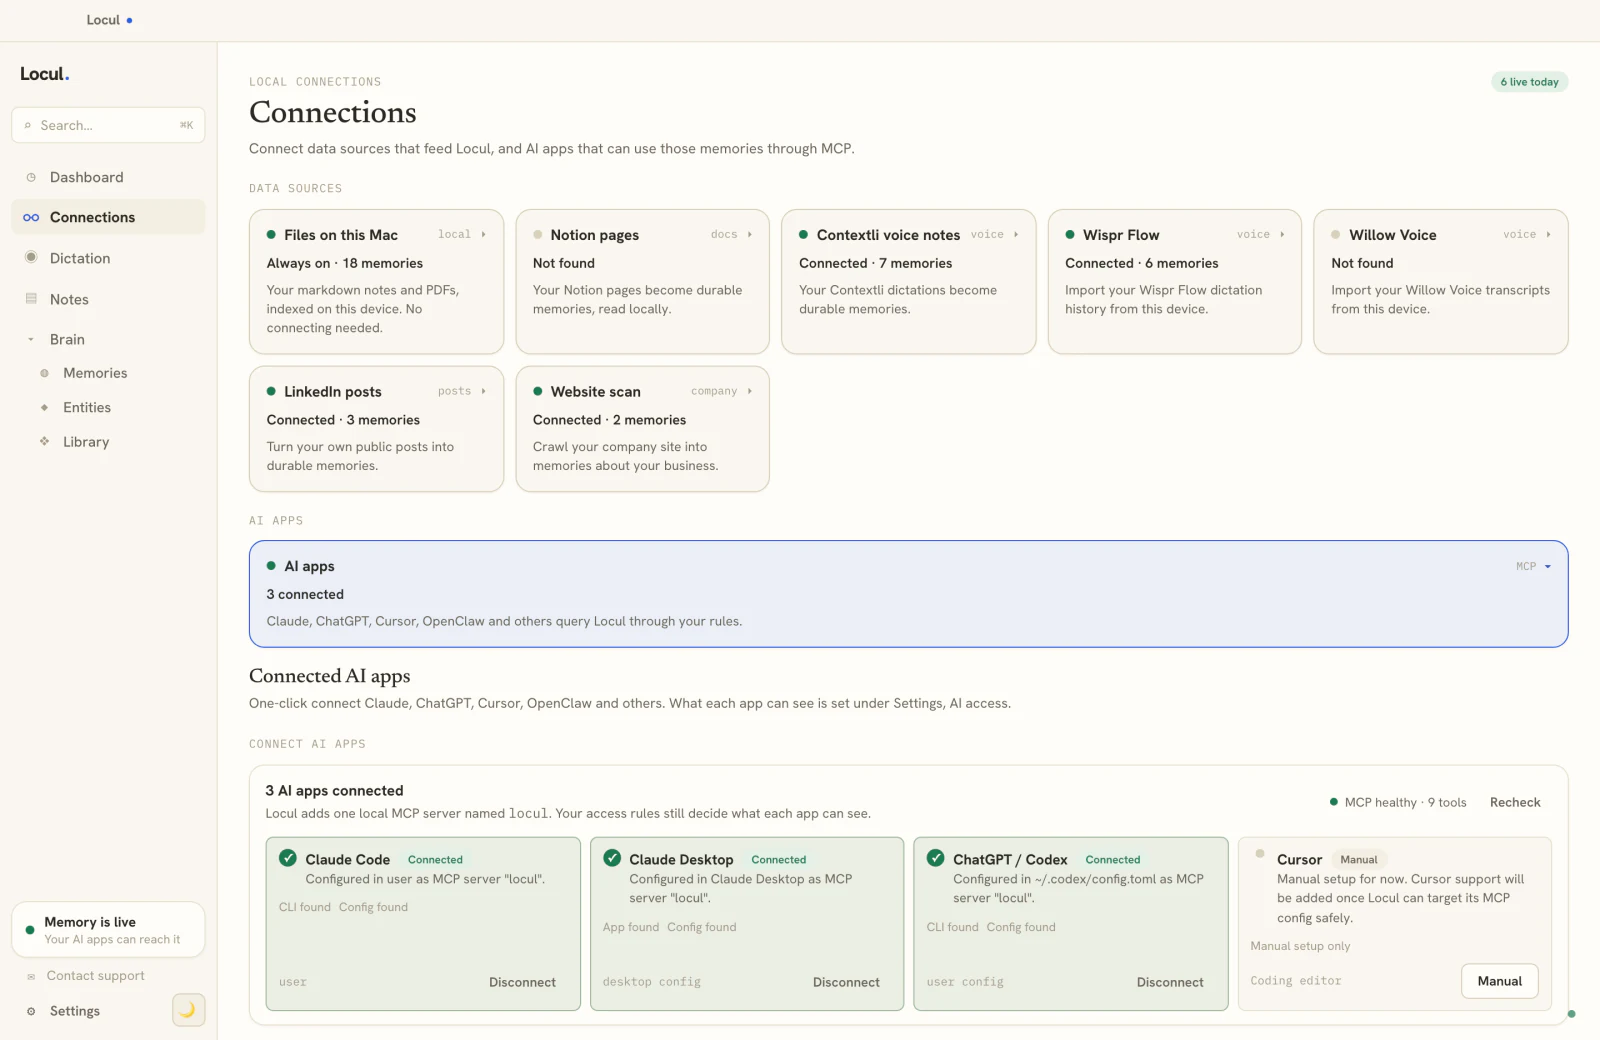Click the Notes icon in the sidebar

click(31, 299)
